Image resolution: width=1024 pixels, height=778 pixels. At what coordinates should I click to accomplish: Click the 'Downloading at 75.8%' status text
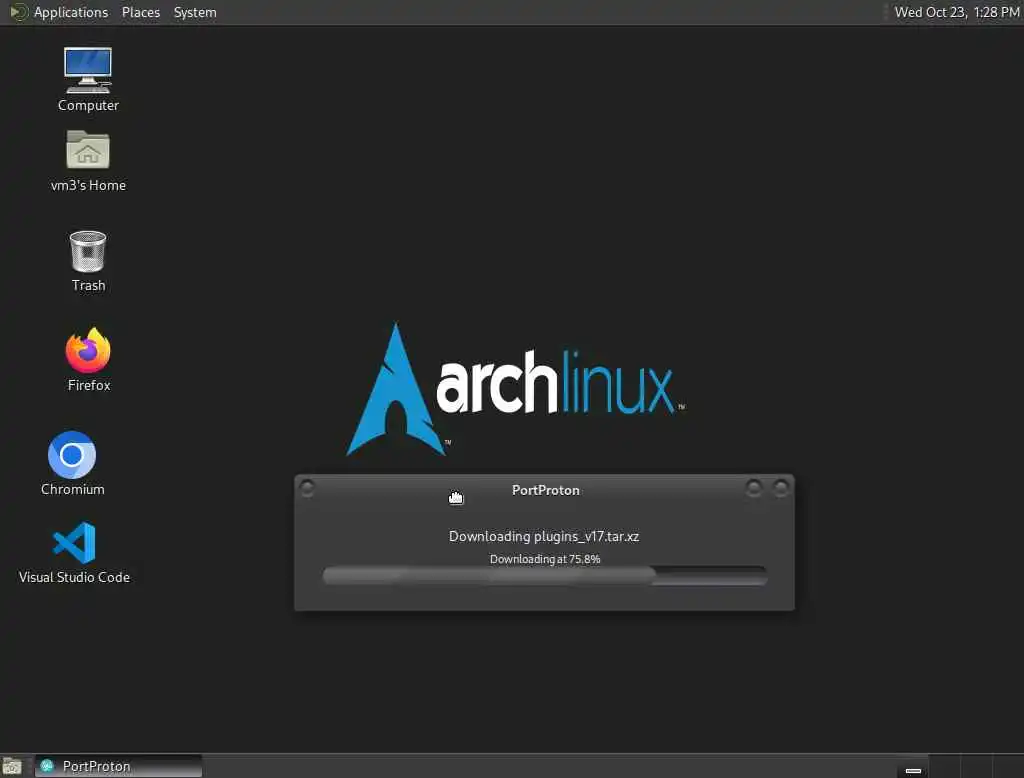(545, 559)
